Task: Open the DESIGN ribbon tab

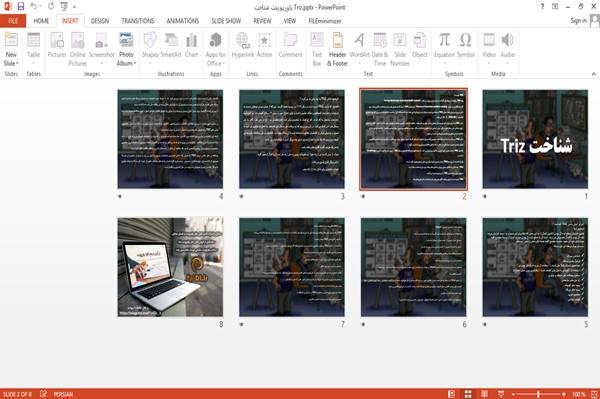Action: pyautogui.click(x=100, y=21)
